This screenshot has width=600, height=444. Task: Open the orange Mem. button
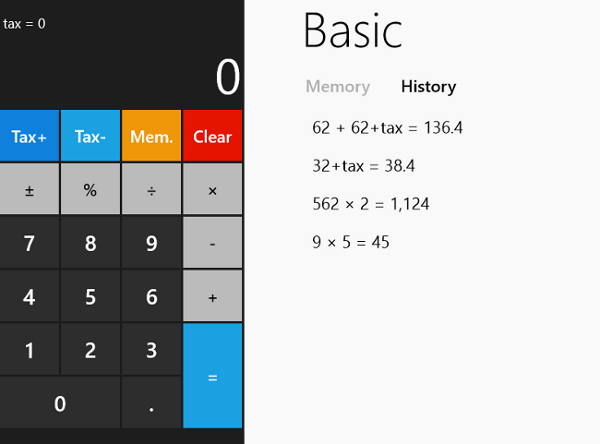(152, 136)
